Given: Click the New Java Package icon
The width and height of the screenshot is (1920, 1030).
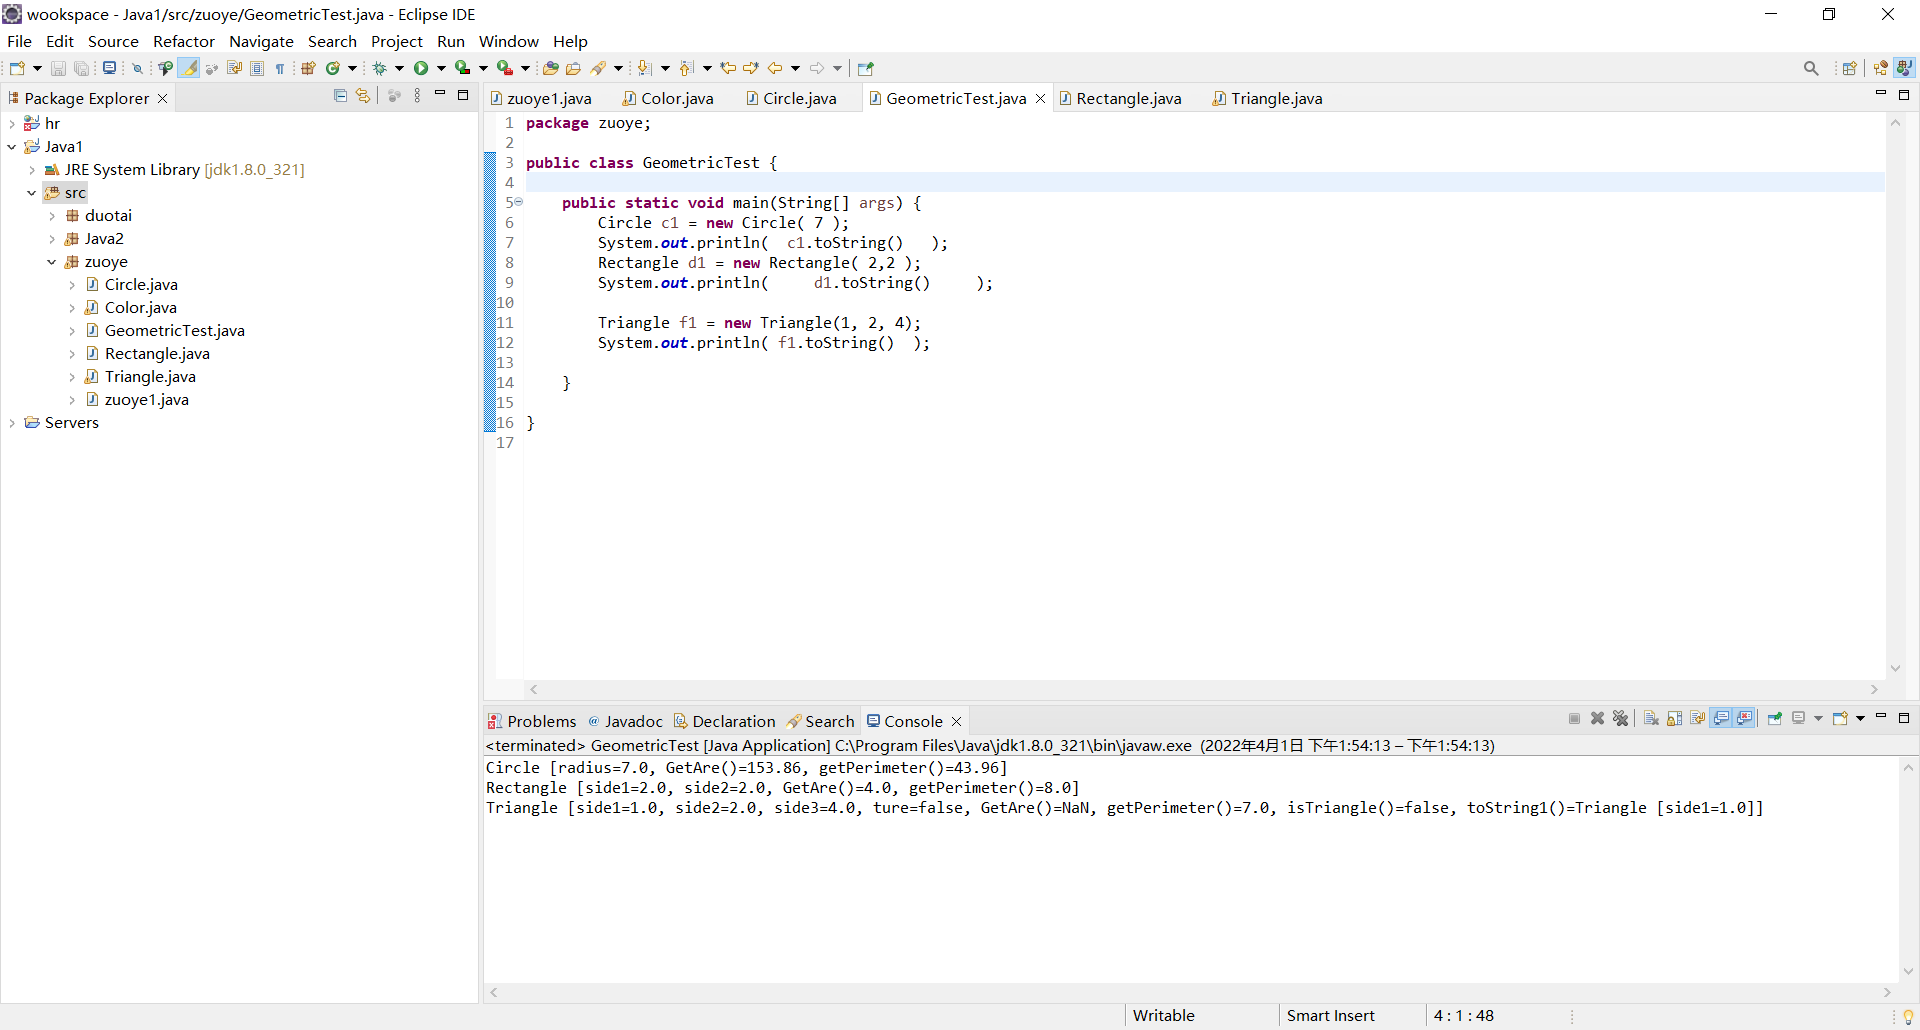Looking at the screenshot, I should coord(309,68).
